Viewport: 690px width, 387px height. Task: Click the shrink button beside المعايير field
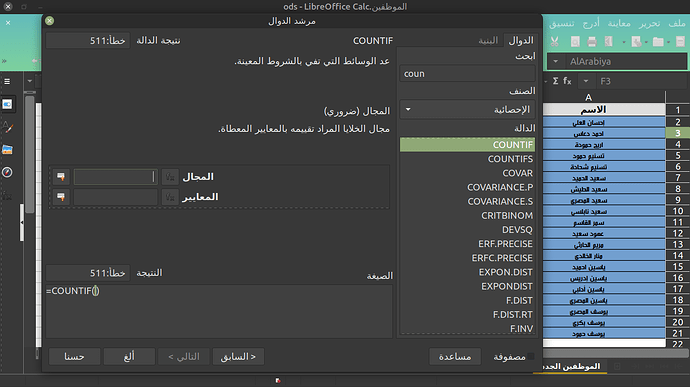[61, 197]
